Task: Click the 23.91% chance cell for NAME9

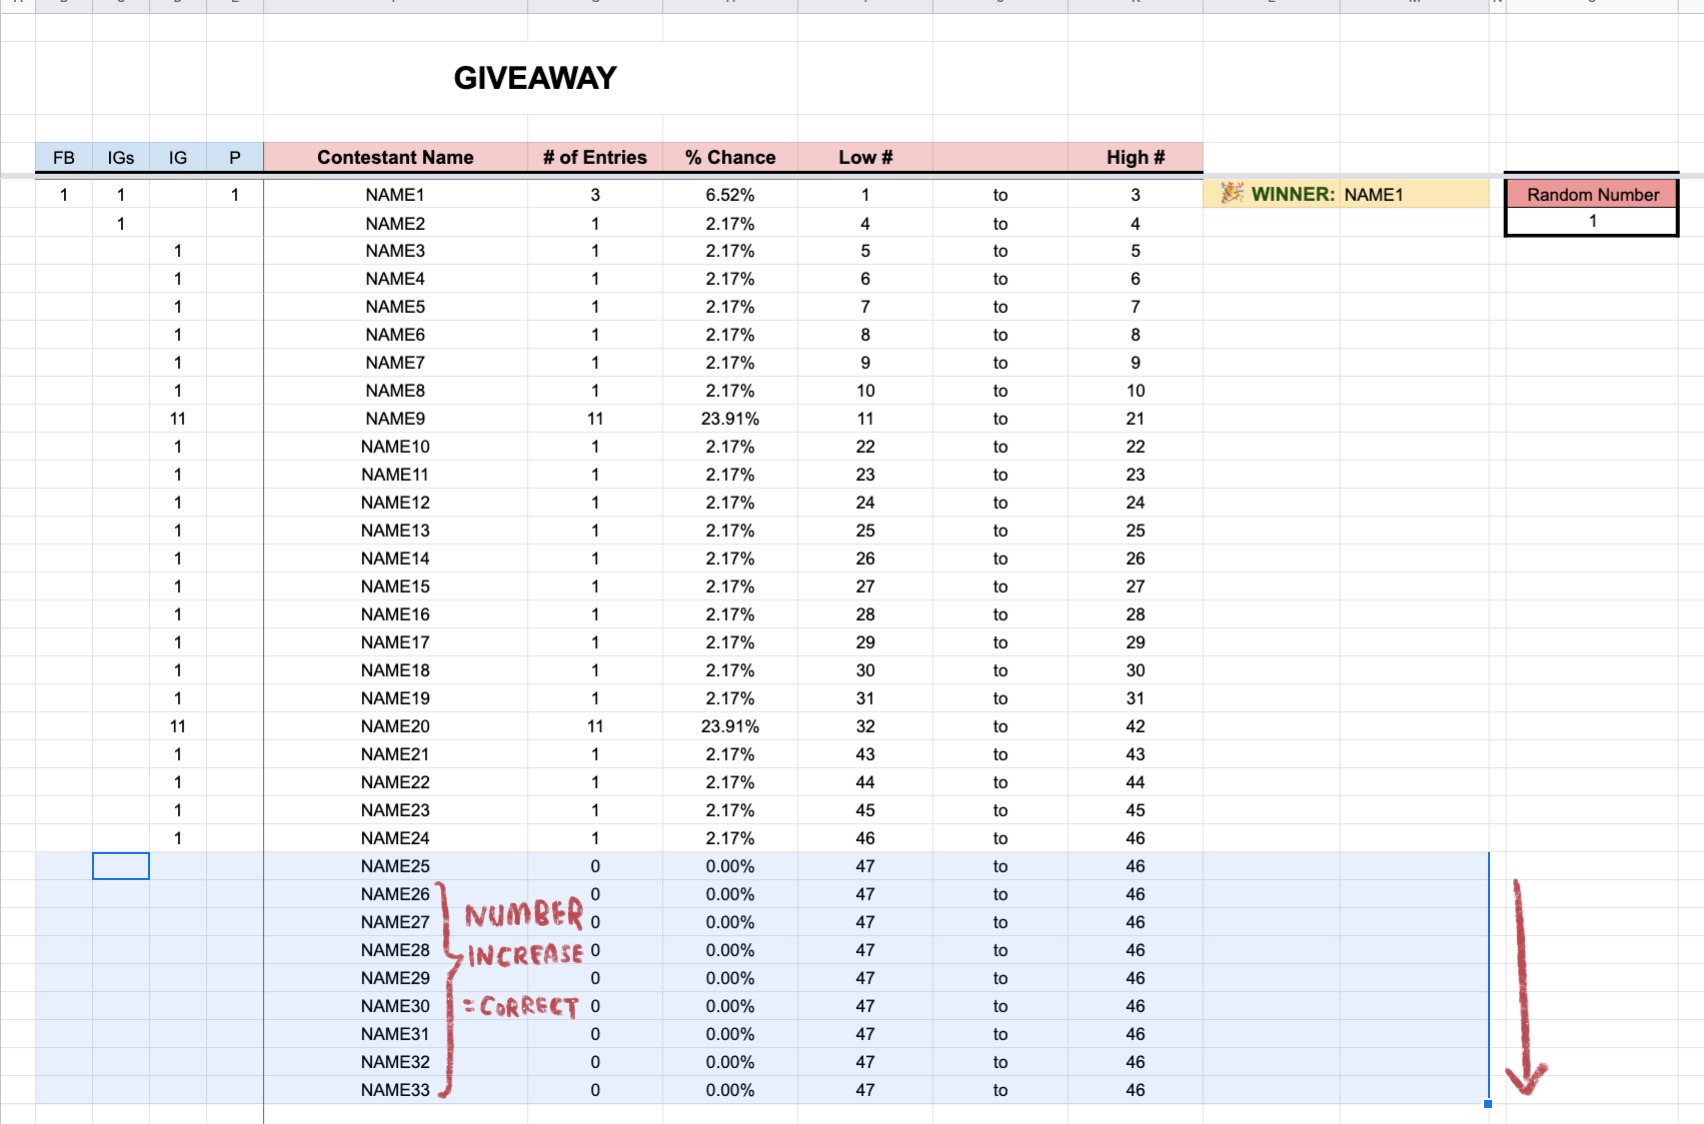Action: point(730,419)
